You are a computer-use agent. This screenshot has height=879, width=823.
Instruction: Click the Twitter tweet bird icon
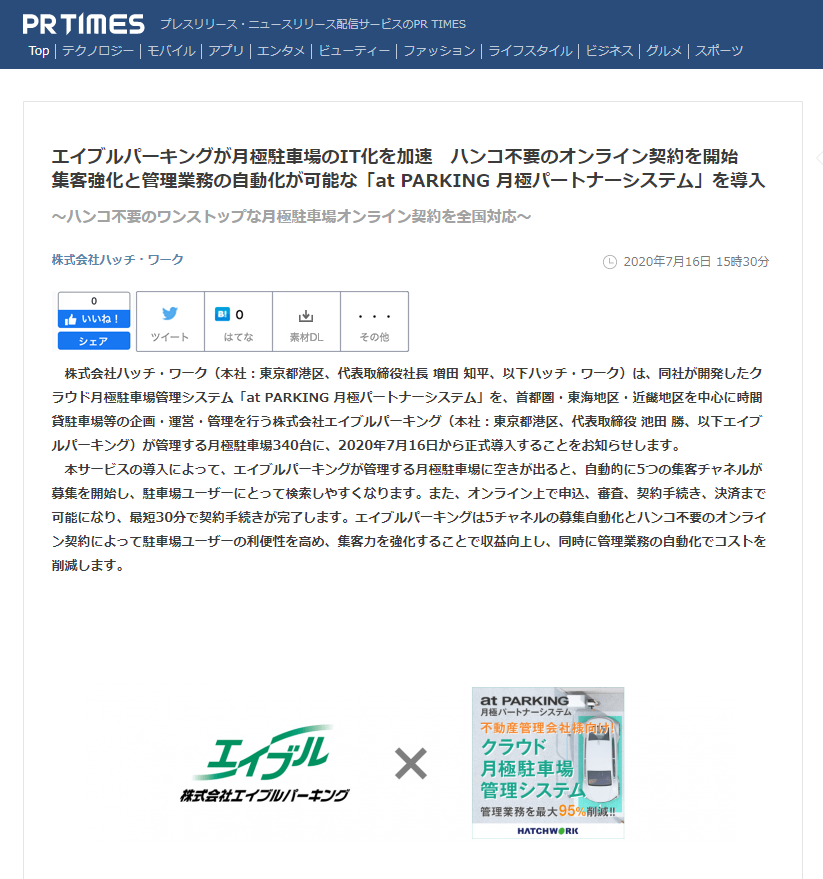pyautogui.click(x=170, y=313)
